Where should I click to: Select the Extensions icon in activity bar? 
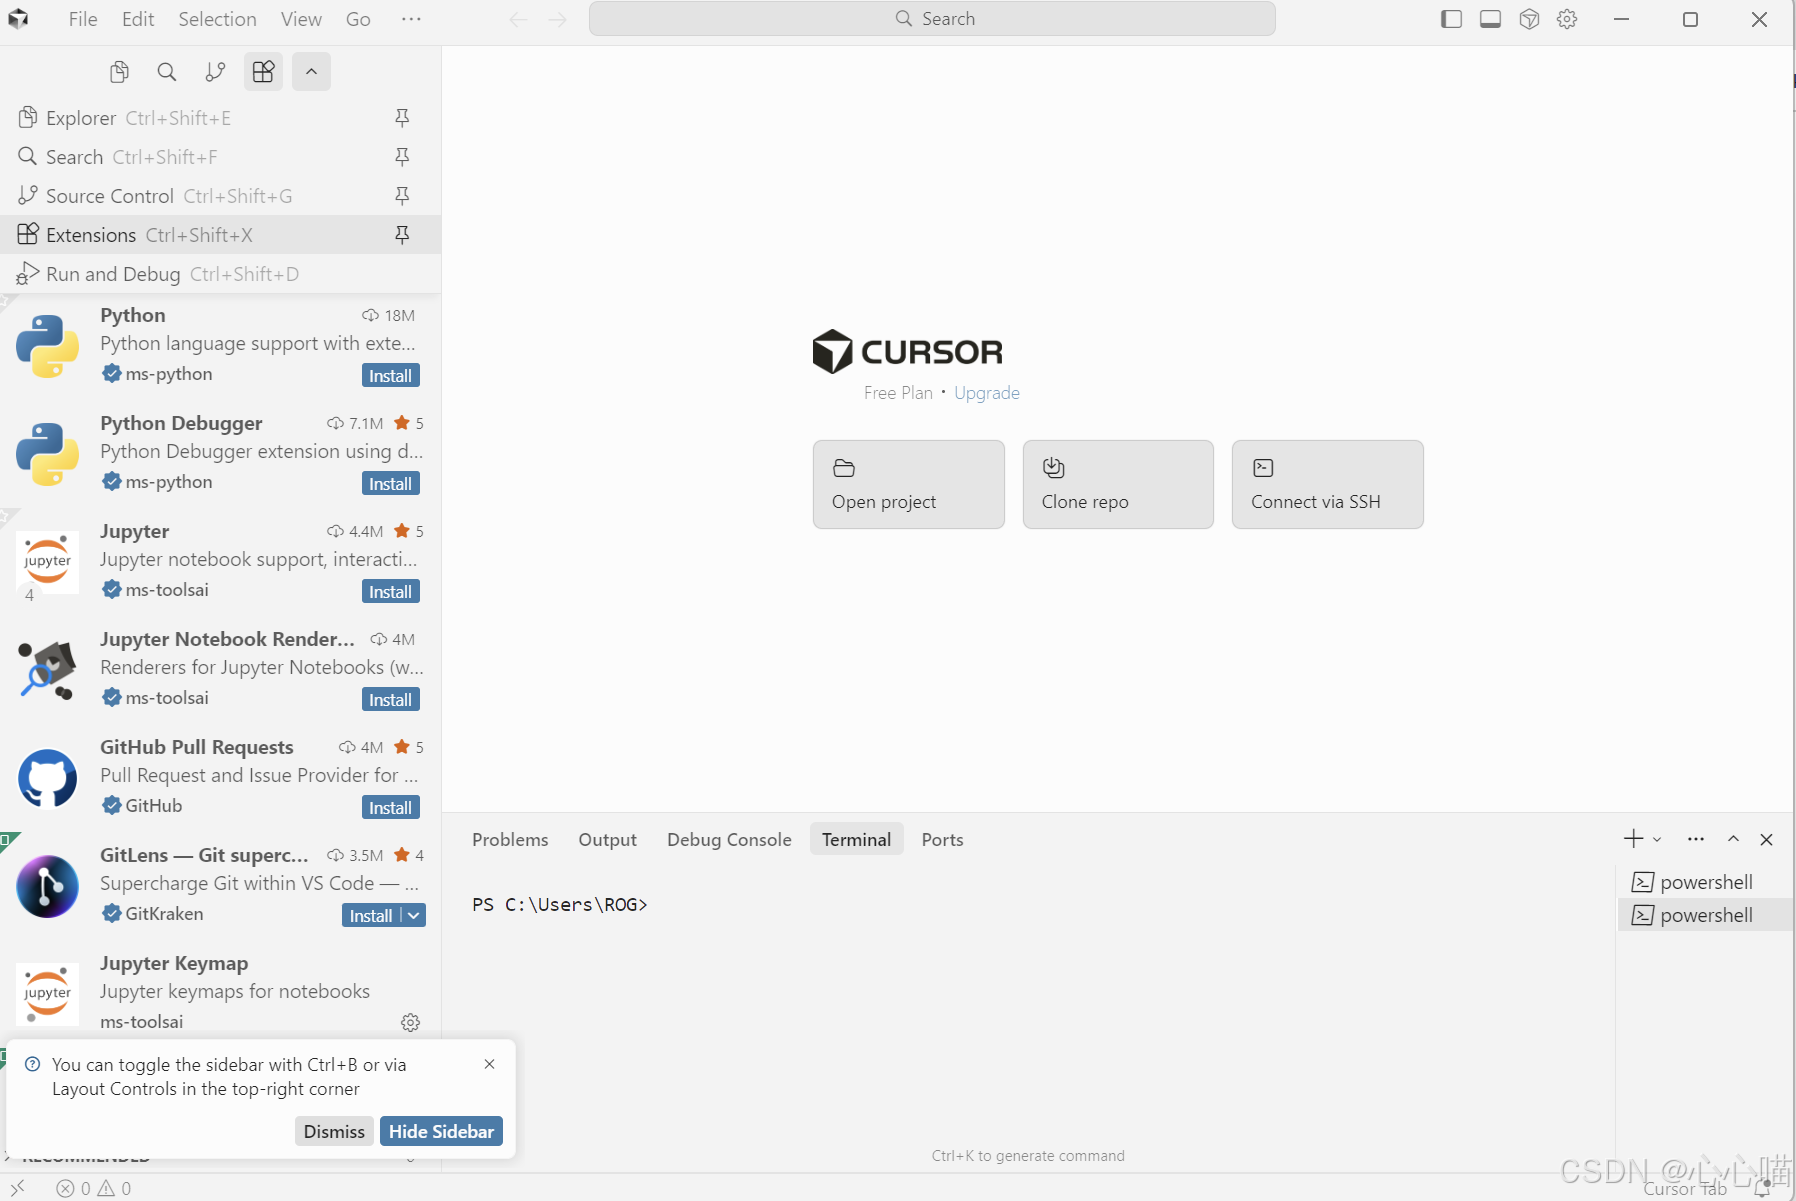tap(263, 72)
